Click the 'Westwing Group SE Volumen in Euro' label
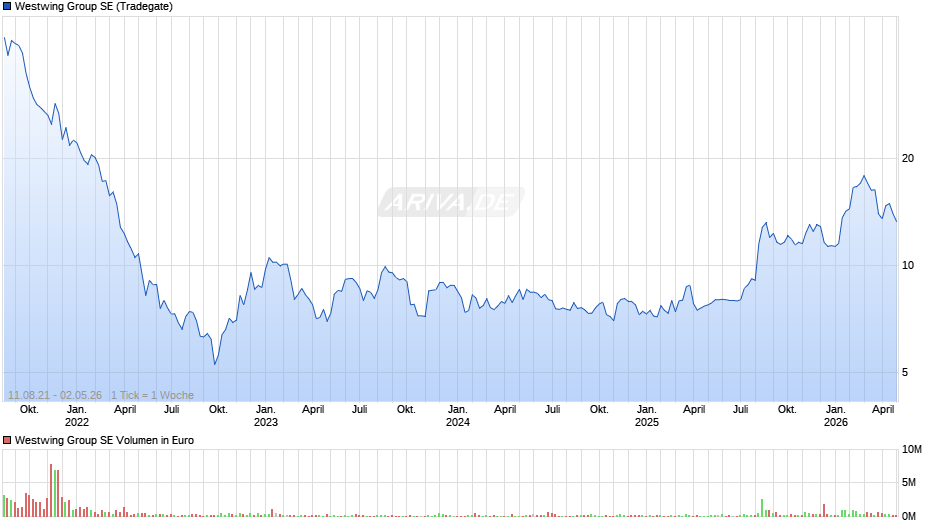The height and width of the screenshot is (526, 940). click(104, 440)
